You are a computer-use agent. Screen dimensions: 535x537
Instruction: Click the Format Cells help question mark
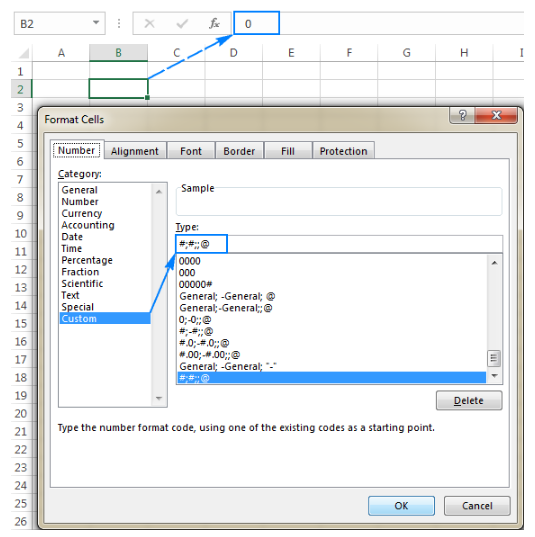click(x=462, y=115)
